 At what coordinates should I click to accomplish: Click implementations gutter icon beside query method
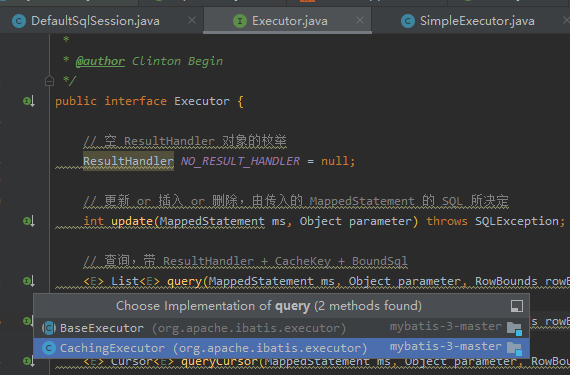point(29,281)
